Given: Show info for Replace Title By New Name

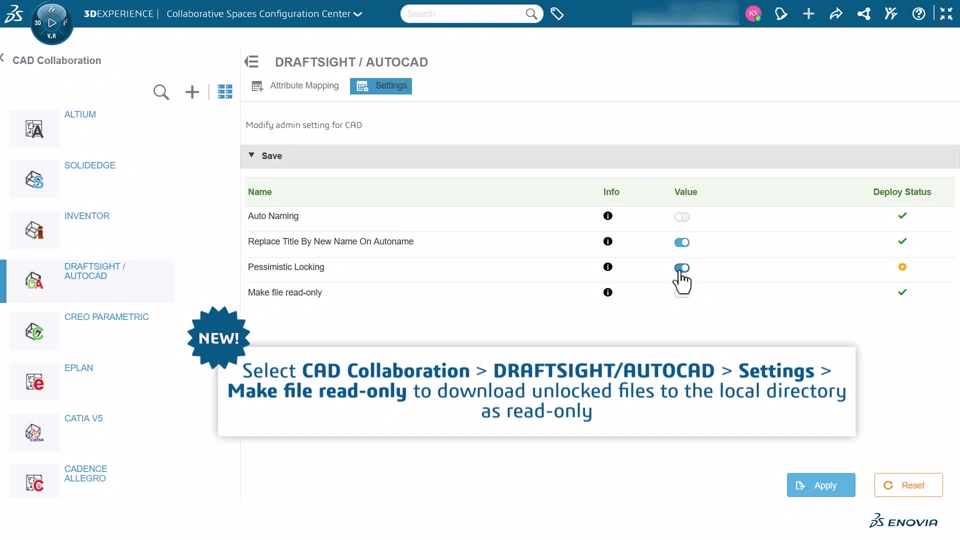Looking at the screenshot, I should click(607, 241).
